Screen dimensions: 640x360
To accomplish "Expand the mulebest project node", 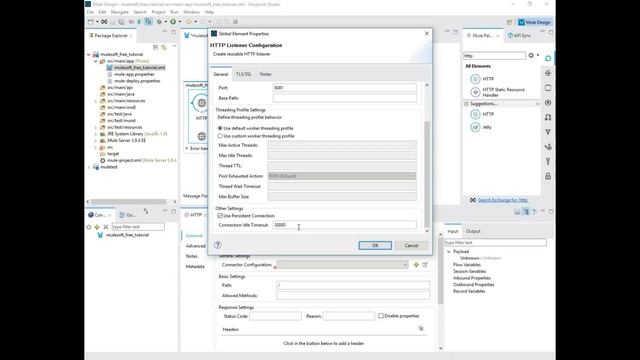I will coord(89,167).
